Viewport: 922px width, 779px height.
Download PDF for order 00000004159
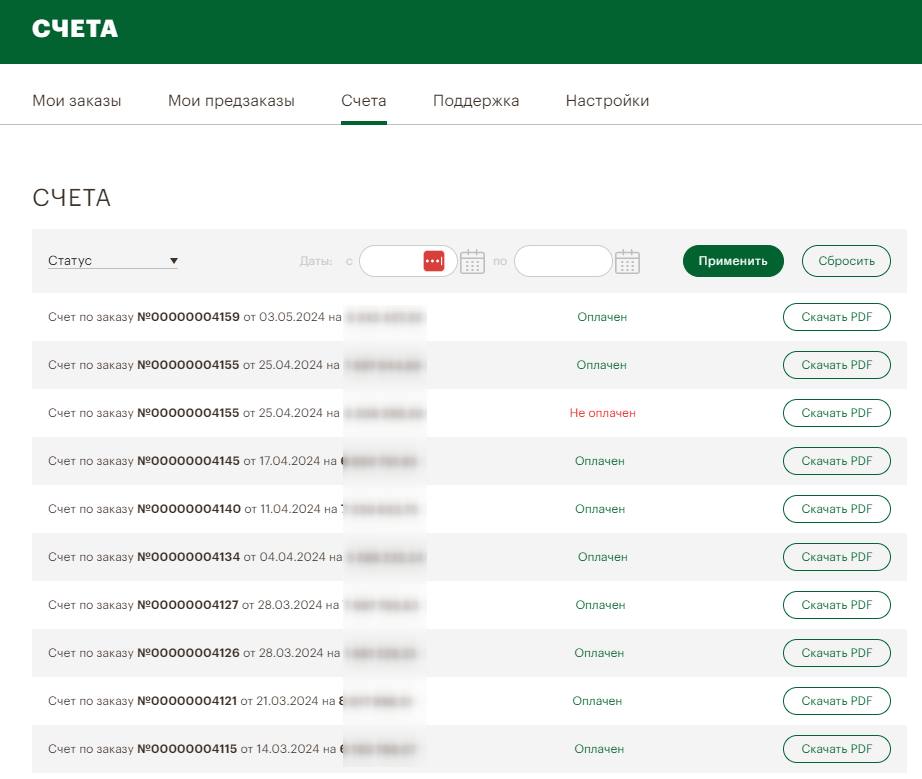pos(836,317)
